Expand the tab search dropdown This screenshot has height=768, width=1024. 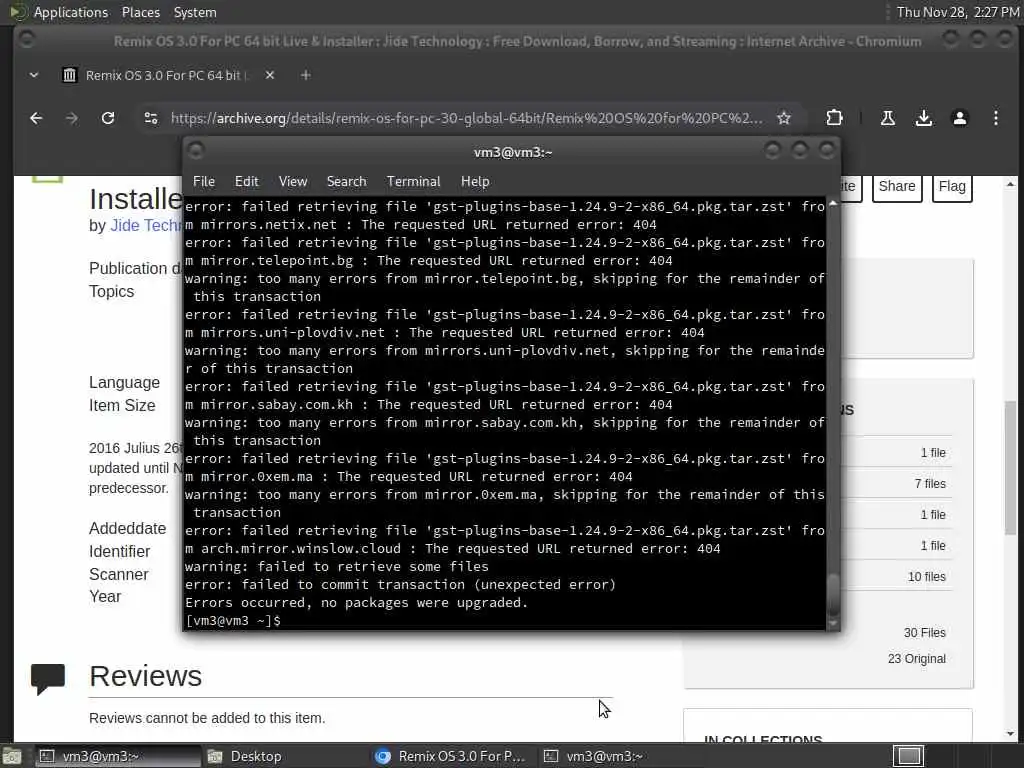[34, 75]
